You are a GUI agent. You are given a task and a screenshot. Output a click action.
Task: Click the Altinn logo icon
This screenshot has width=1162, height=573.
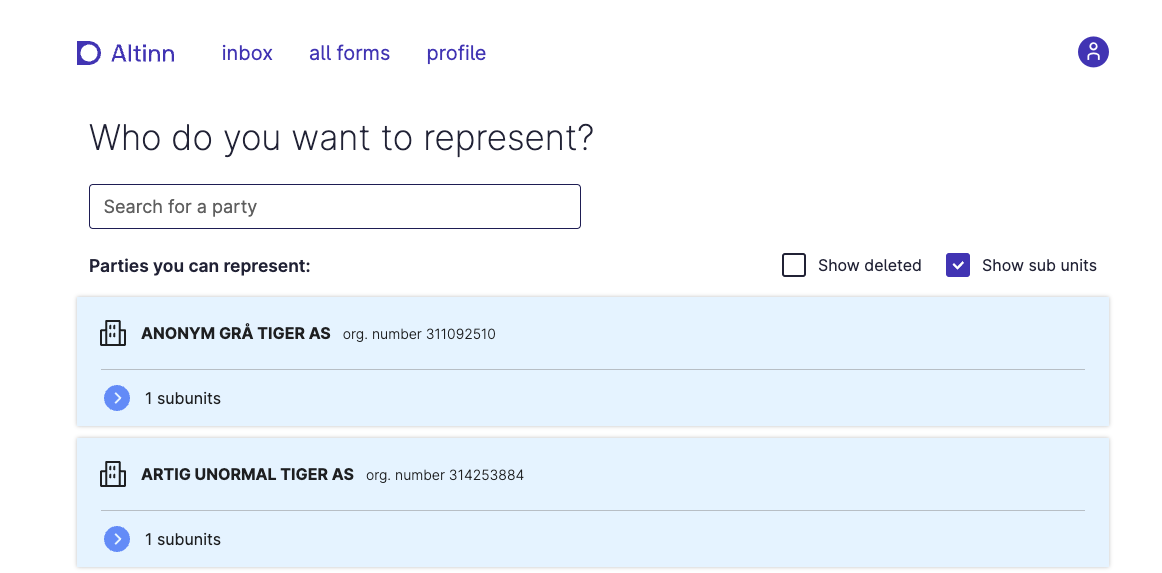89,53
